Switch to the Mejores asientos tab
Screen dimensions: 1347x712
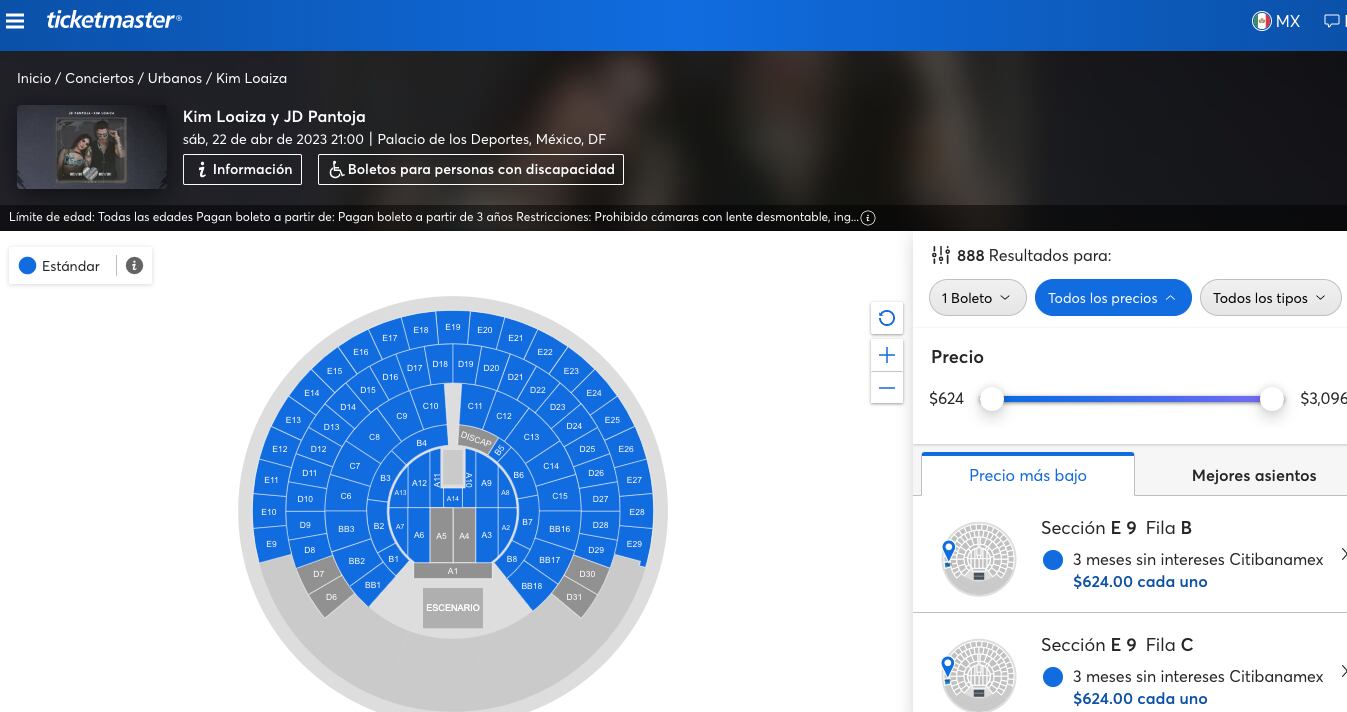(x=1253, y=476)
